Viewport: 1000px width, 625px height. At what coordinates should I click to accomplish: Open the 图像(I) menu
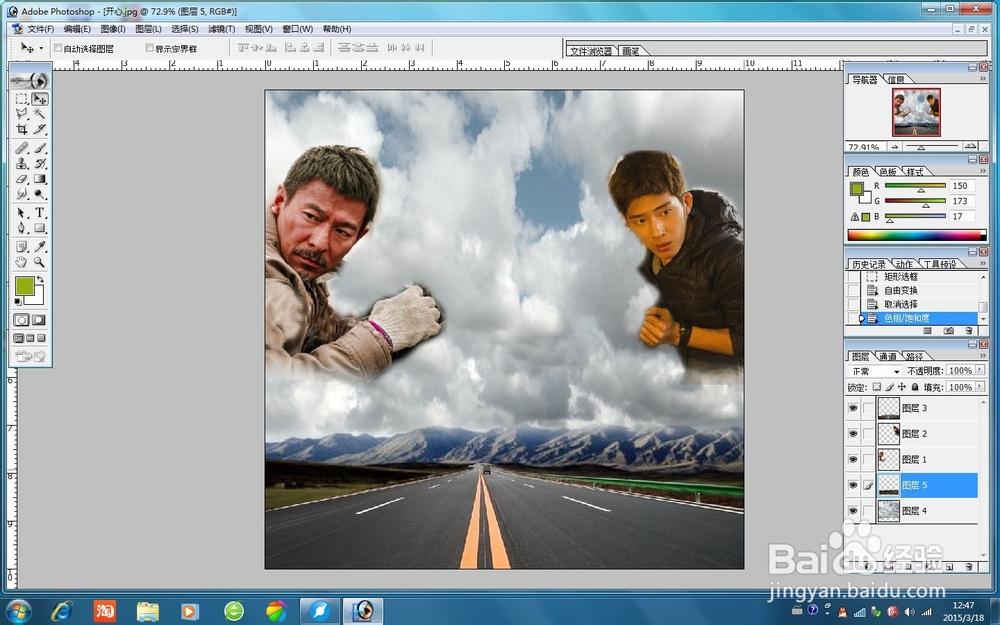113,29
